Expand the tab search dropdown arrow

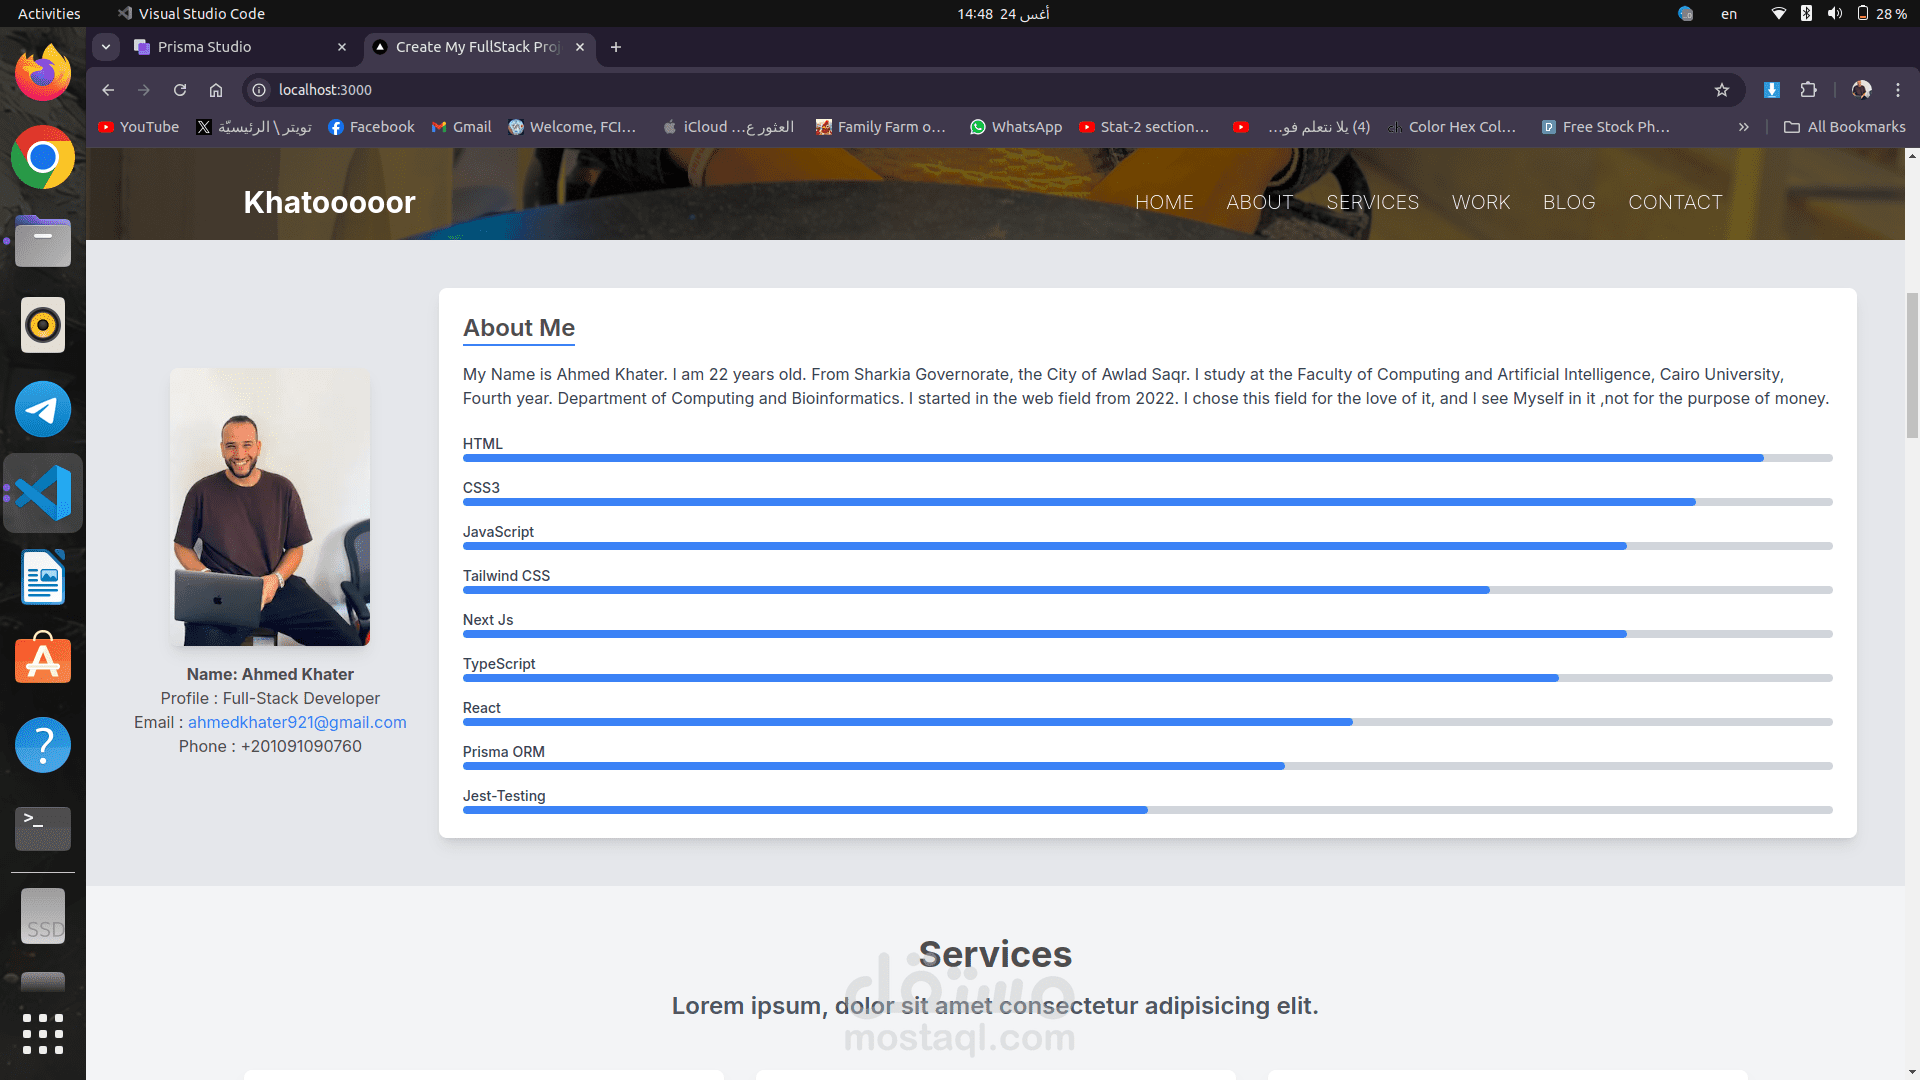106,47
